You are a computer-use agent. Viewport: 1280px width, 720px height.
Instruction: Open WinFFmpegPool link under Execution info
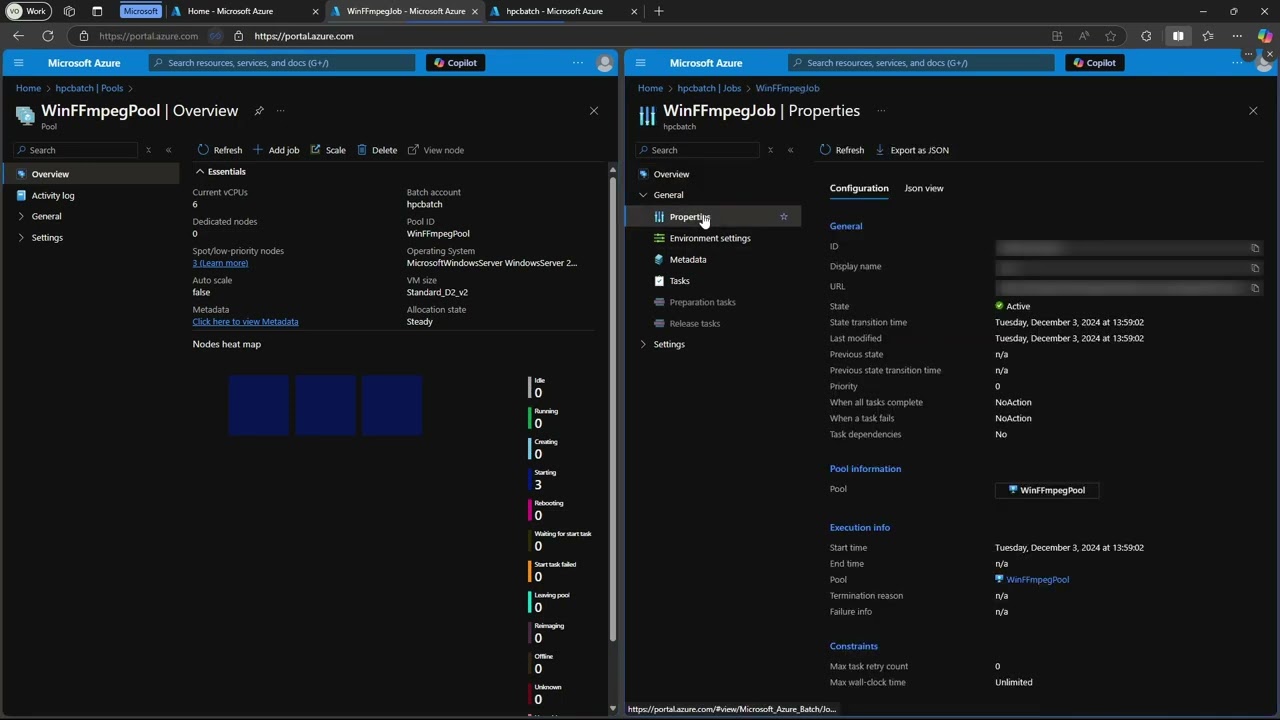click(1037, 580)
